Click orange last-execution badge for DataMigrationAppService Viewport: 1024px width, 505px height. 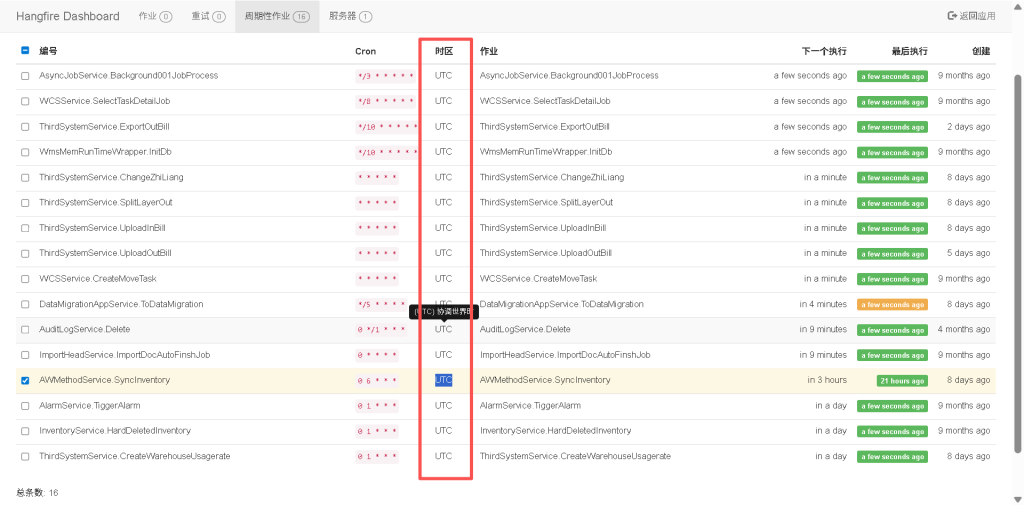(892, 304)
